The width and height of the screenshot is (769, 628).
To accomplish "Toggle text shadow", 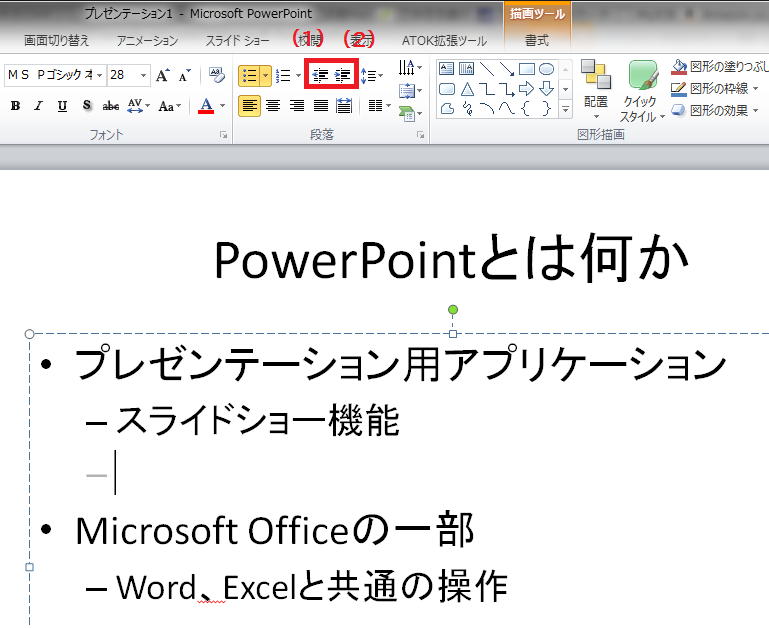I will click(87, 105).
